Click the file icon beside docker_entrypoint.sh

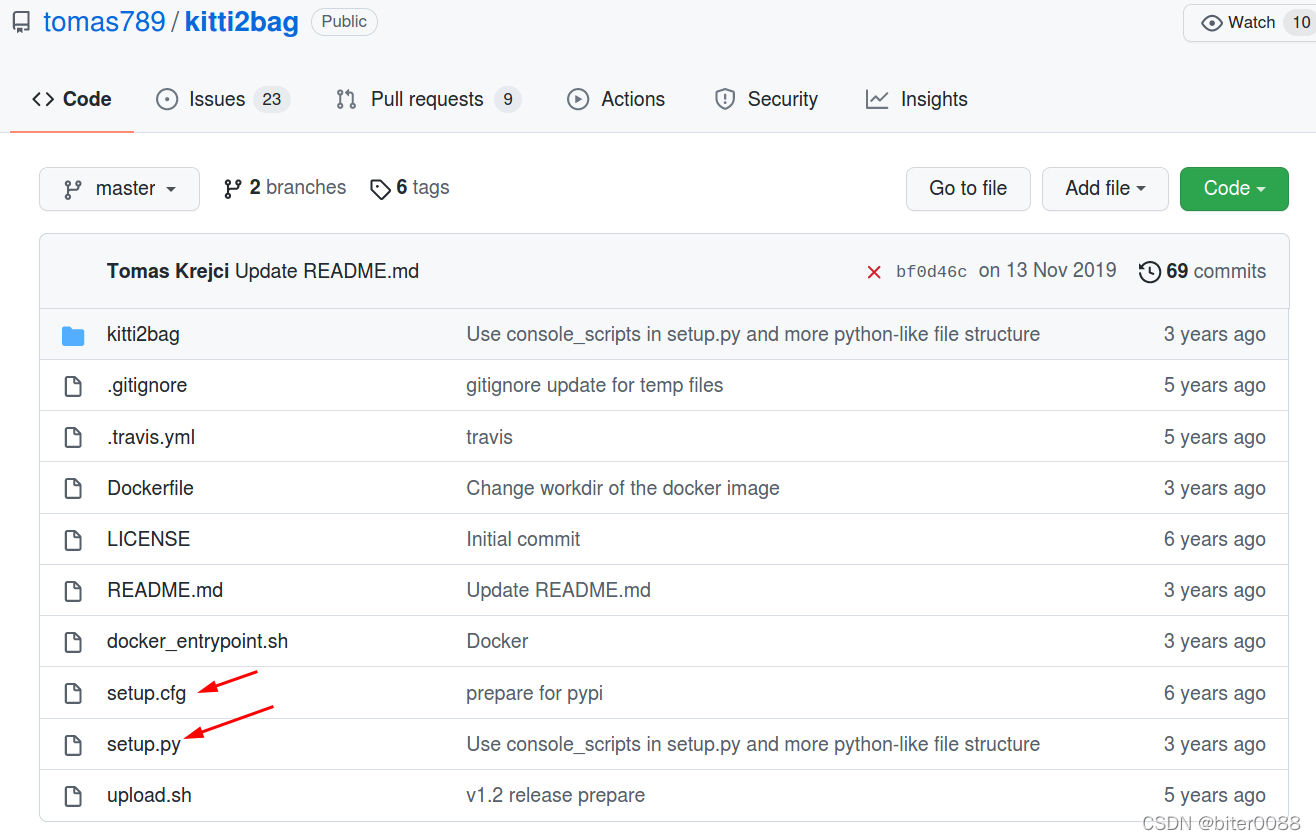(73, 642)
